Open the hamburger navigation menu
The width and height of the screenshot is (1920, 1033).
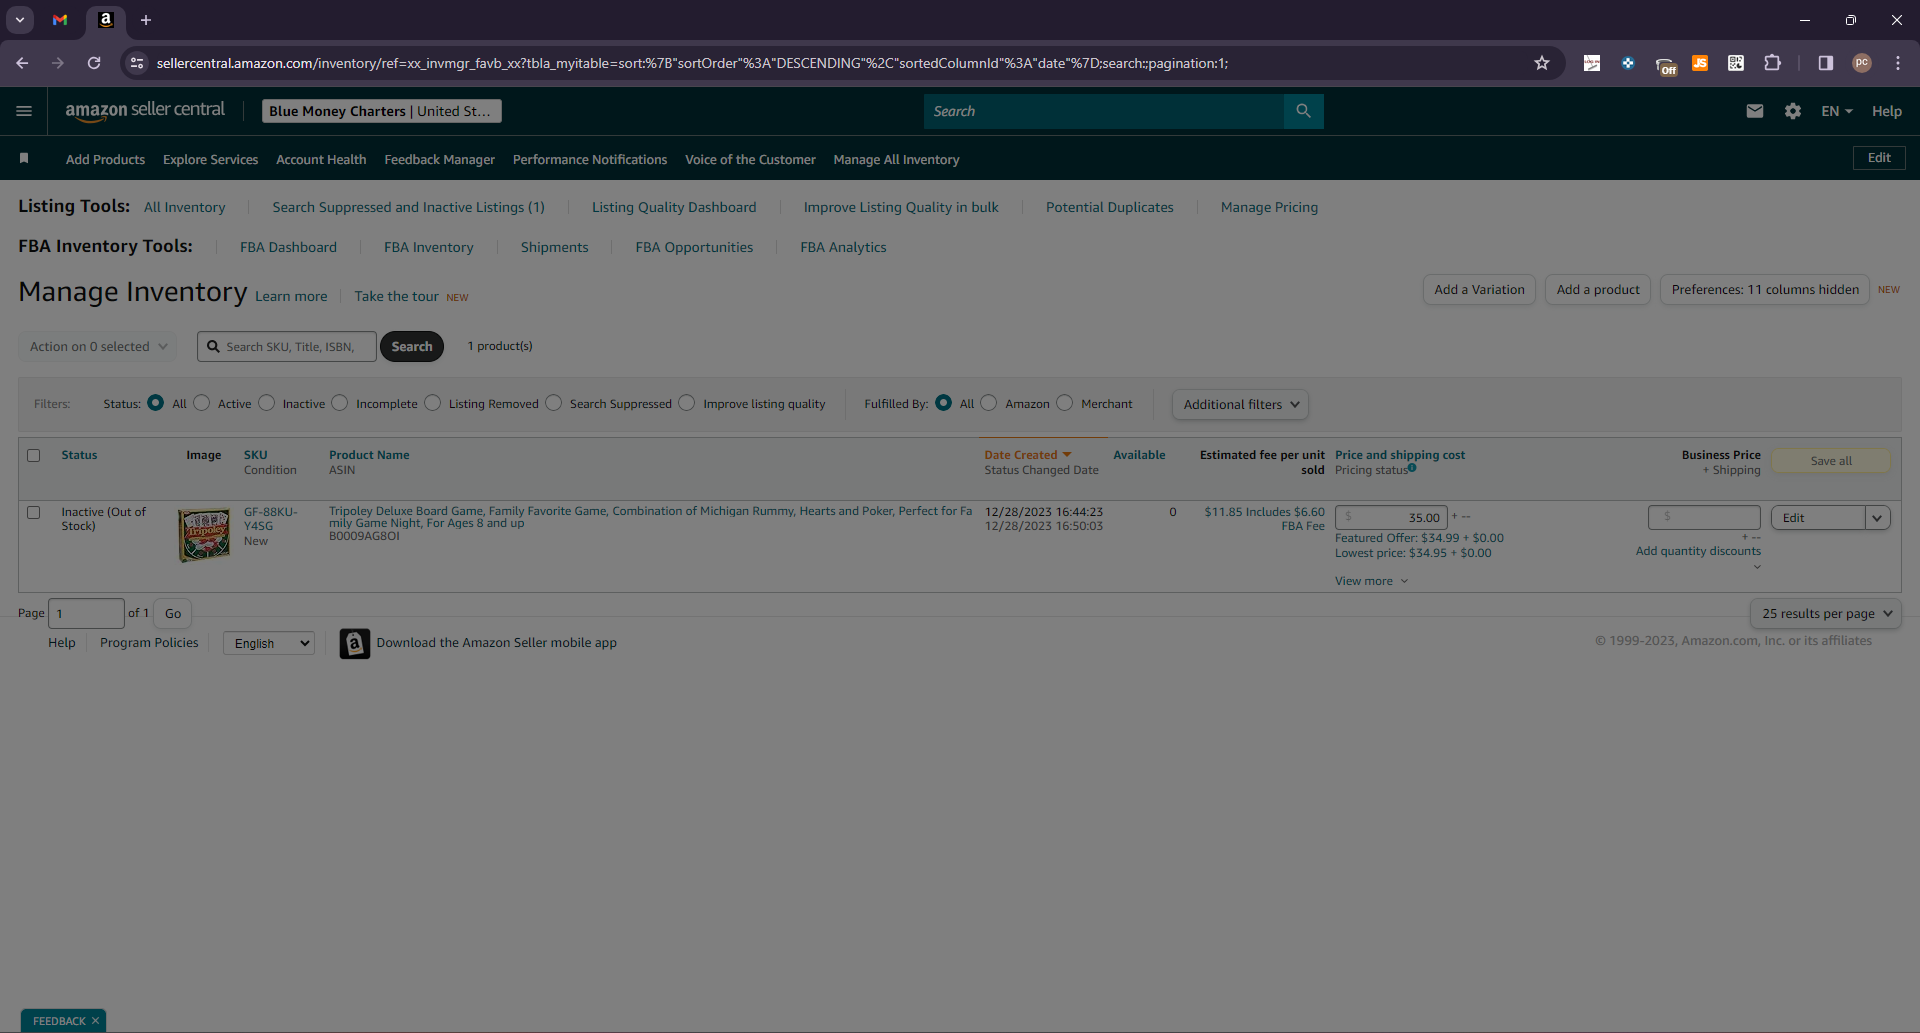click(x=24, y=111)
